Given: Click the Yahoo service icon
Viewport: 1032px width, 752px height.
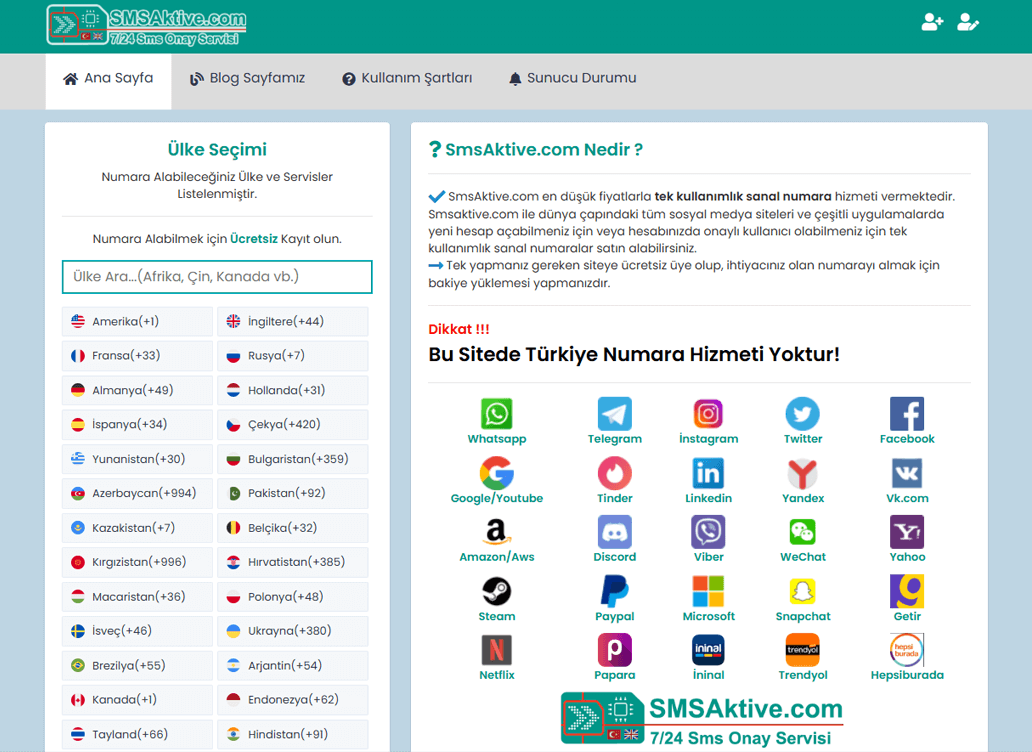Looking at the screenshot, I should [907, 532].
